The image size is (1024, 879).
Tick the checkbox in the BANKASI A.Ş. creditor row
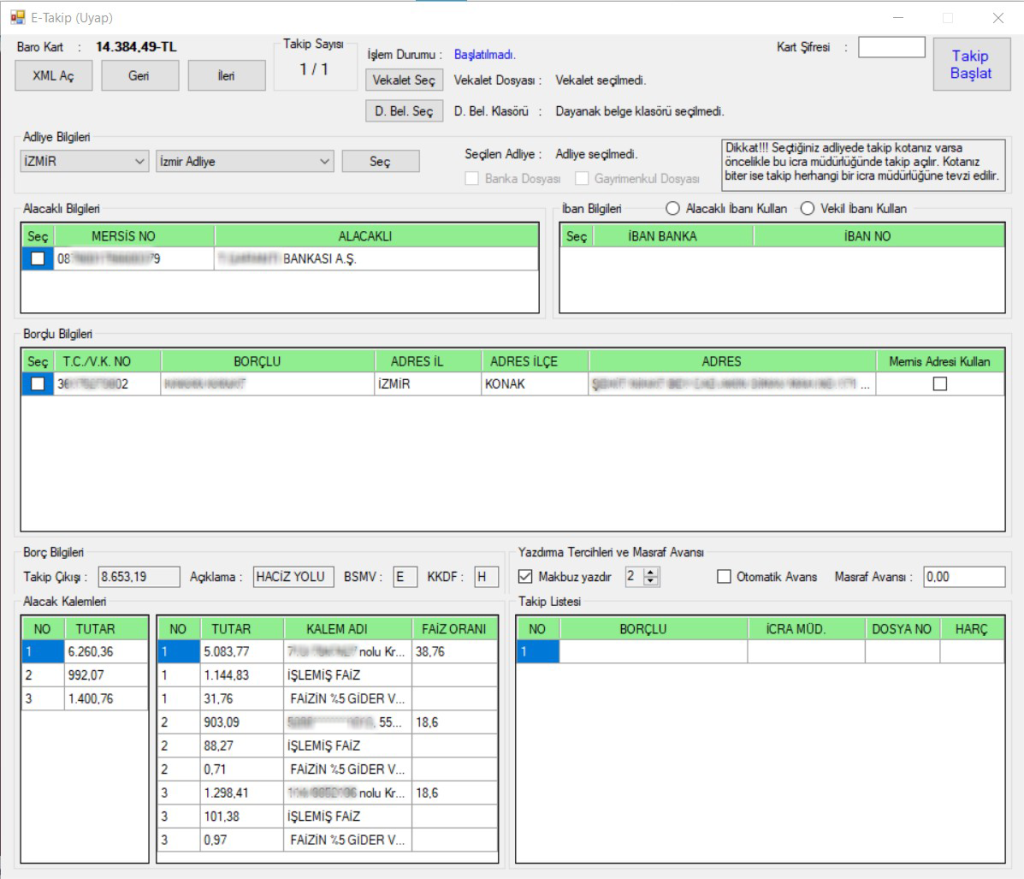point(38,259)
